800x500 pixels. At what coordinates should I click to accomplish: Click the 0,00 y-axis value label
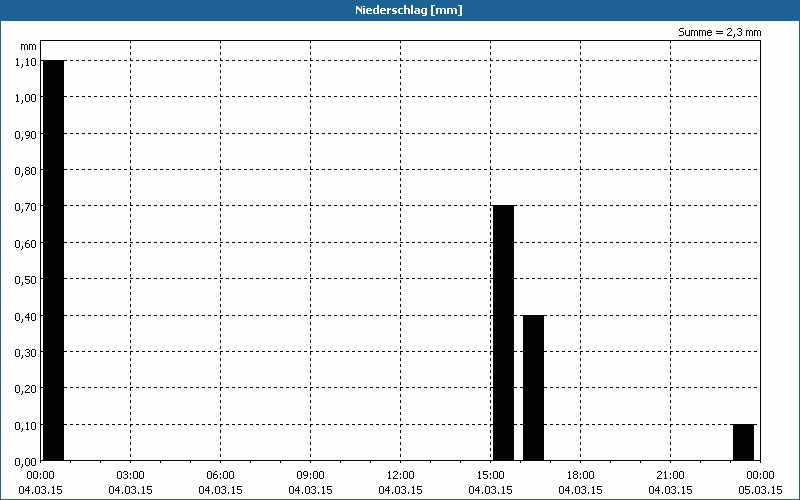pos(26,462)
